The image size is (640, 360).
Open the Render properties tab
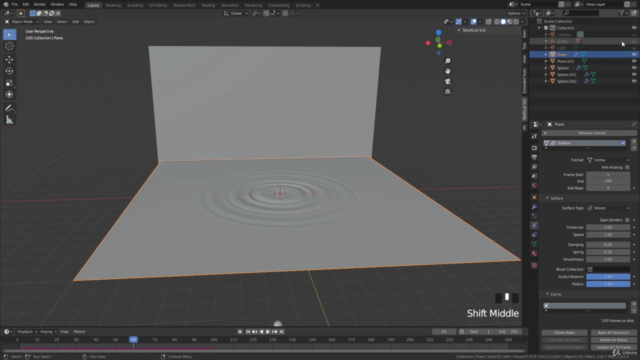pyautogui.click(x=534, y=148)
